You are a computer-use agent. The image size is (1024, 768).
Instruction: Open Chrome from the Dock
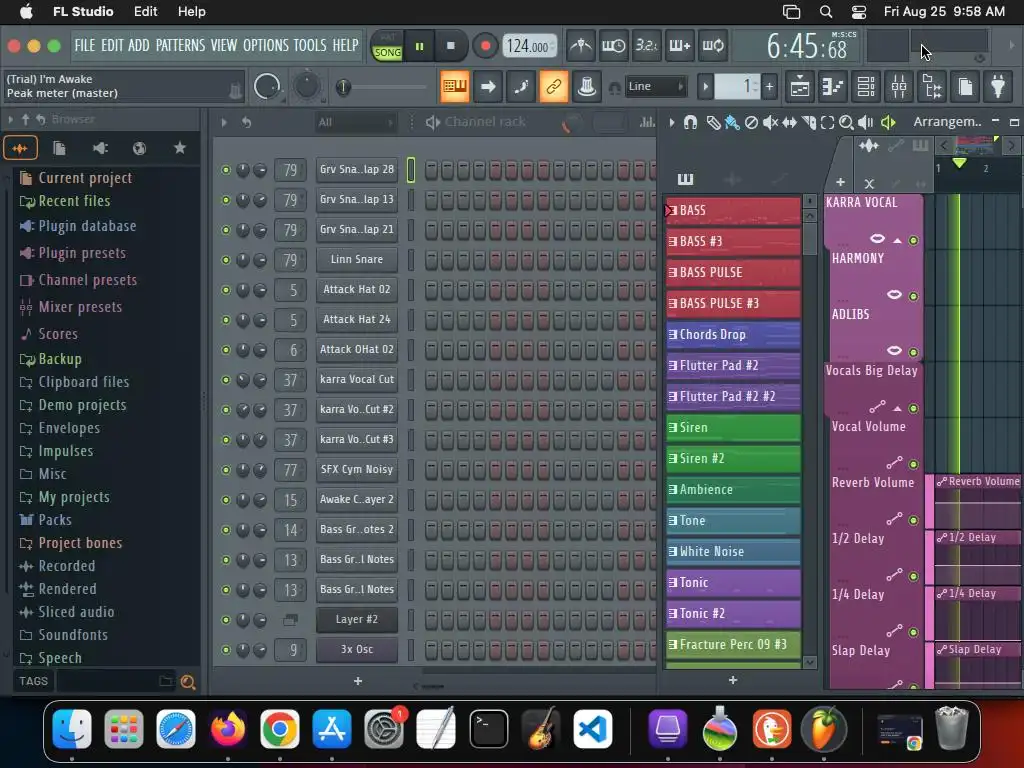tap(280, 729)
